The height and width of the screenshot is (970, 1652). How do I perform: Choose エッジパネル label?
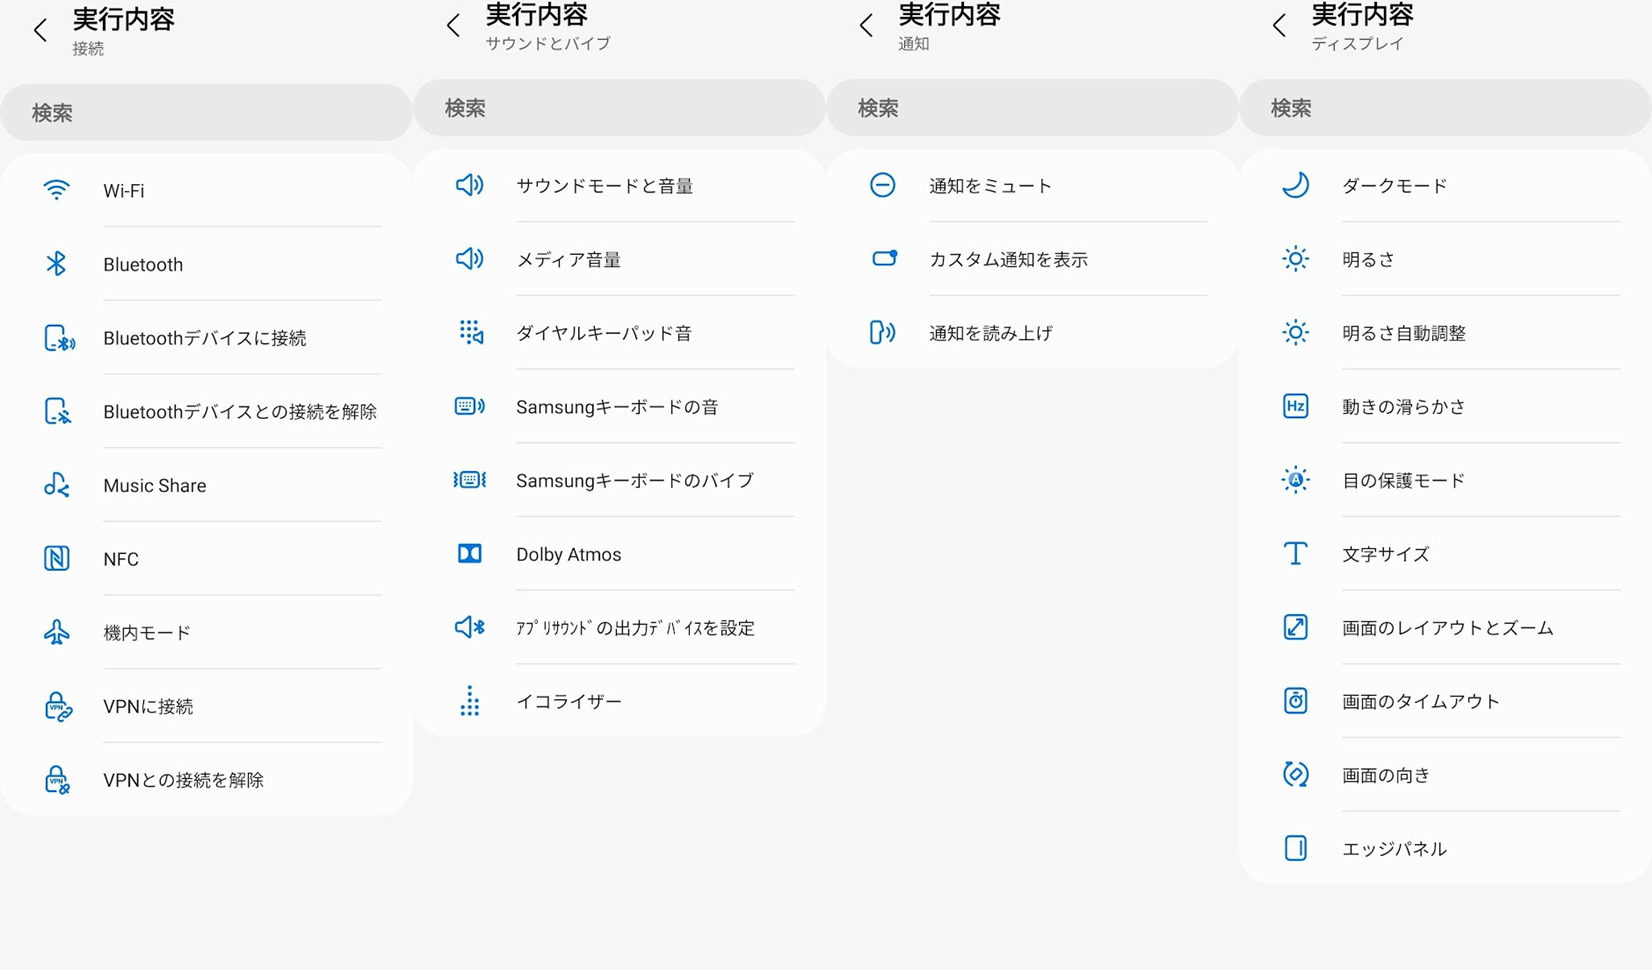coord(1395,849)
